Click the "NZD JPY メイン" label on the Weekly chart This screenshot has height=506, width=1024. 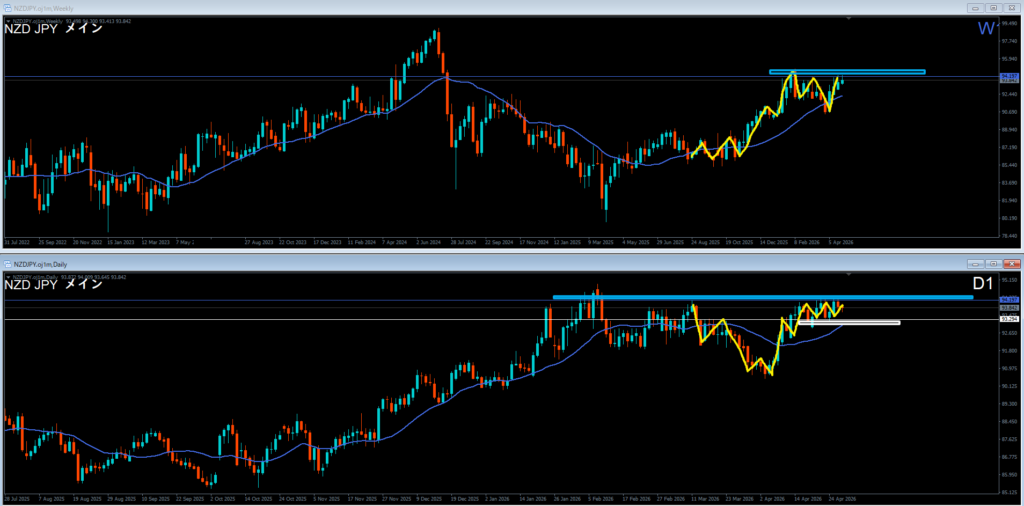point(51,29)
